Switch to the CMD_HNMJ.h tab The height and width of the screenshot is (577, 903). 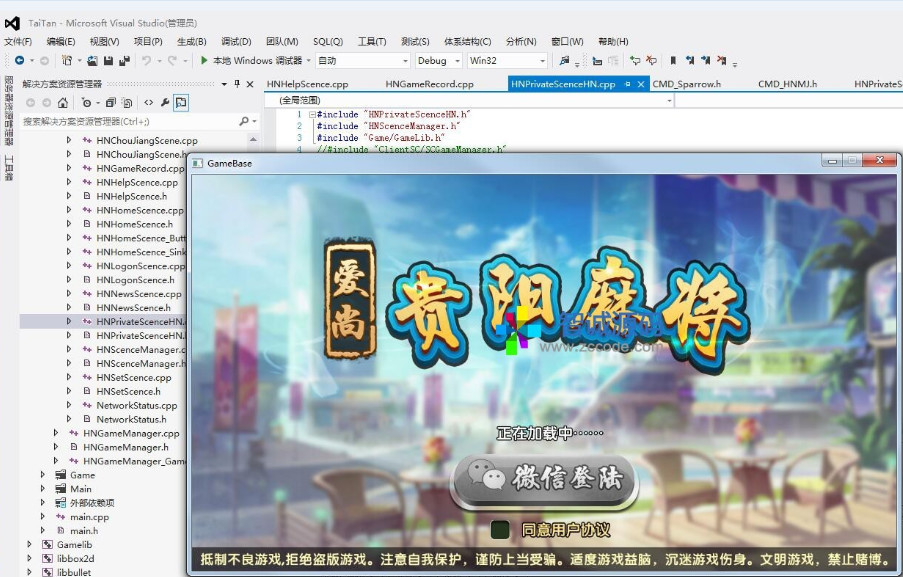pyautogui.click(x=787, y=84)
